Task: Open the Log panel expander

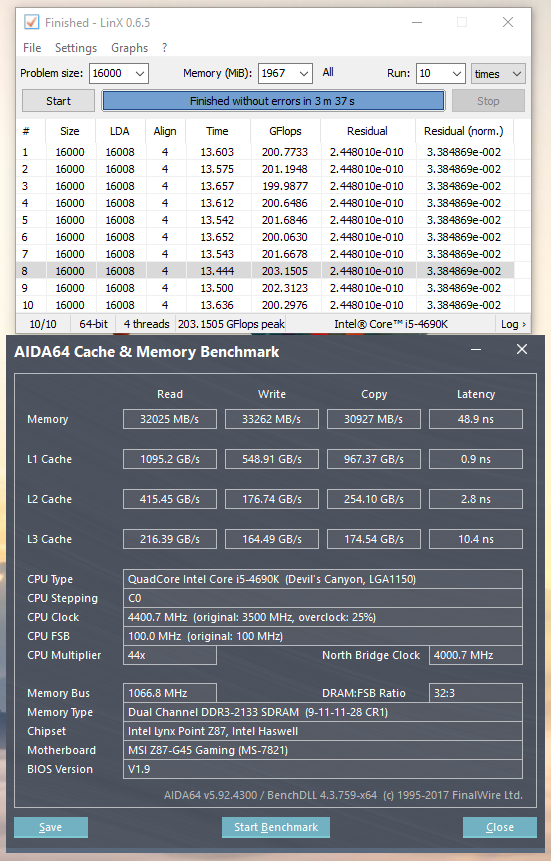Action: click(513, 324)
